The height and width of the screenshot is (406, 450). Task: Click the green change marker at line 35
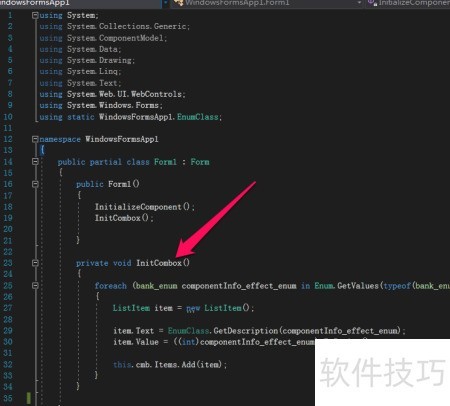[x=29, y=398]
